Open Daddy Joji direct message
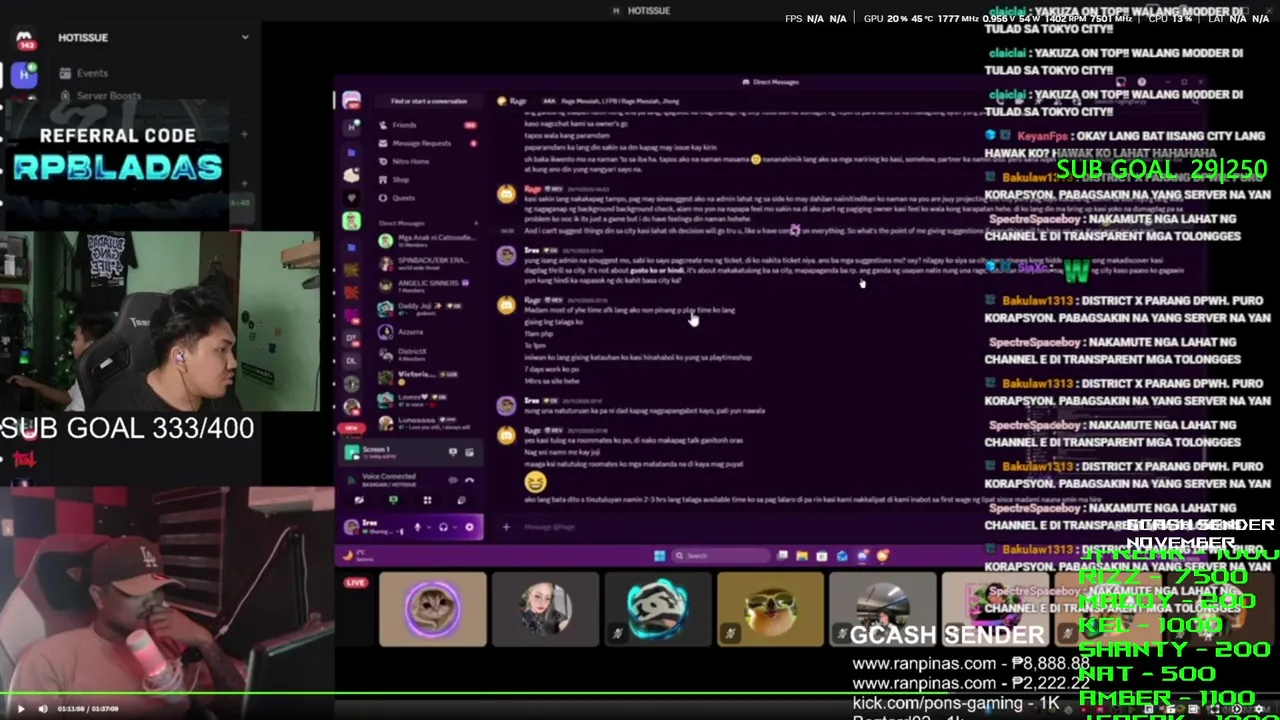The image size is (1280, 720). point(428,308)
